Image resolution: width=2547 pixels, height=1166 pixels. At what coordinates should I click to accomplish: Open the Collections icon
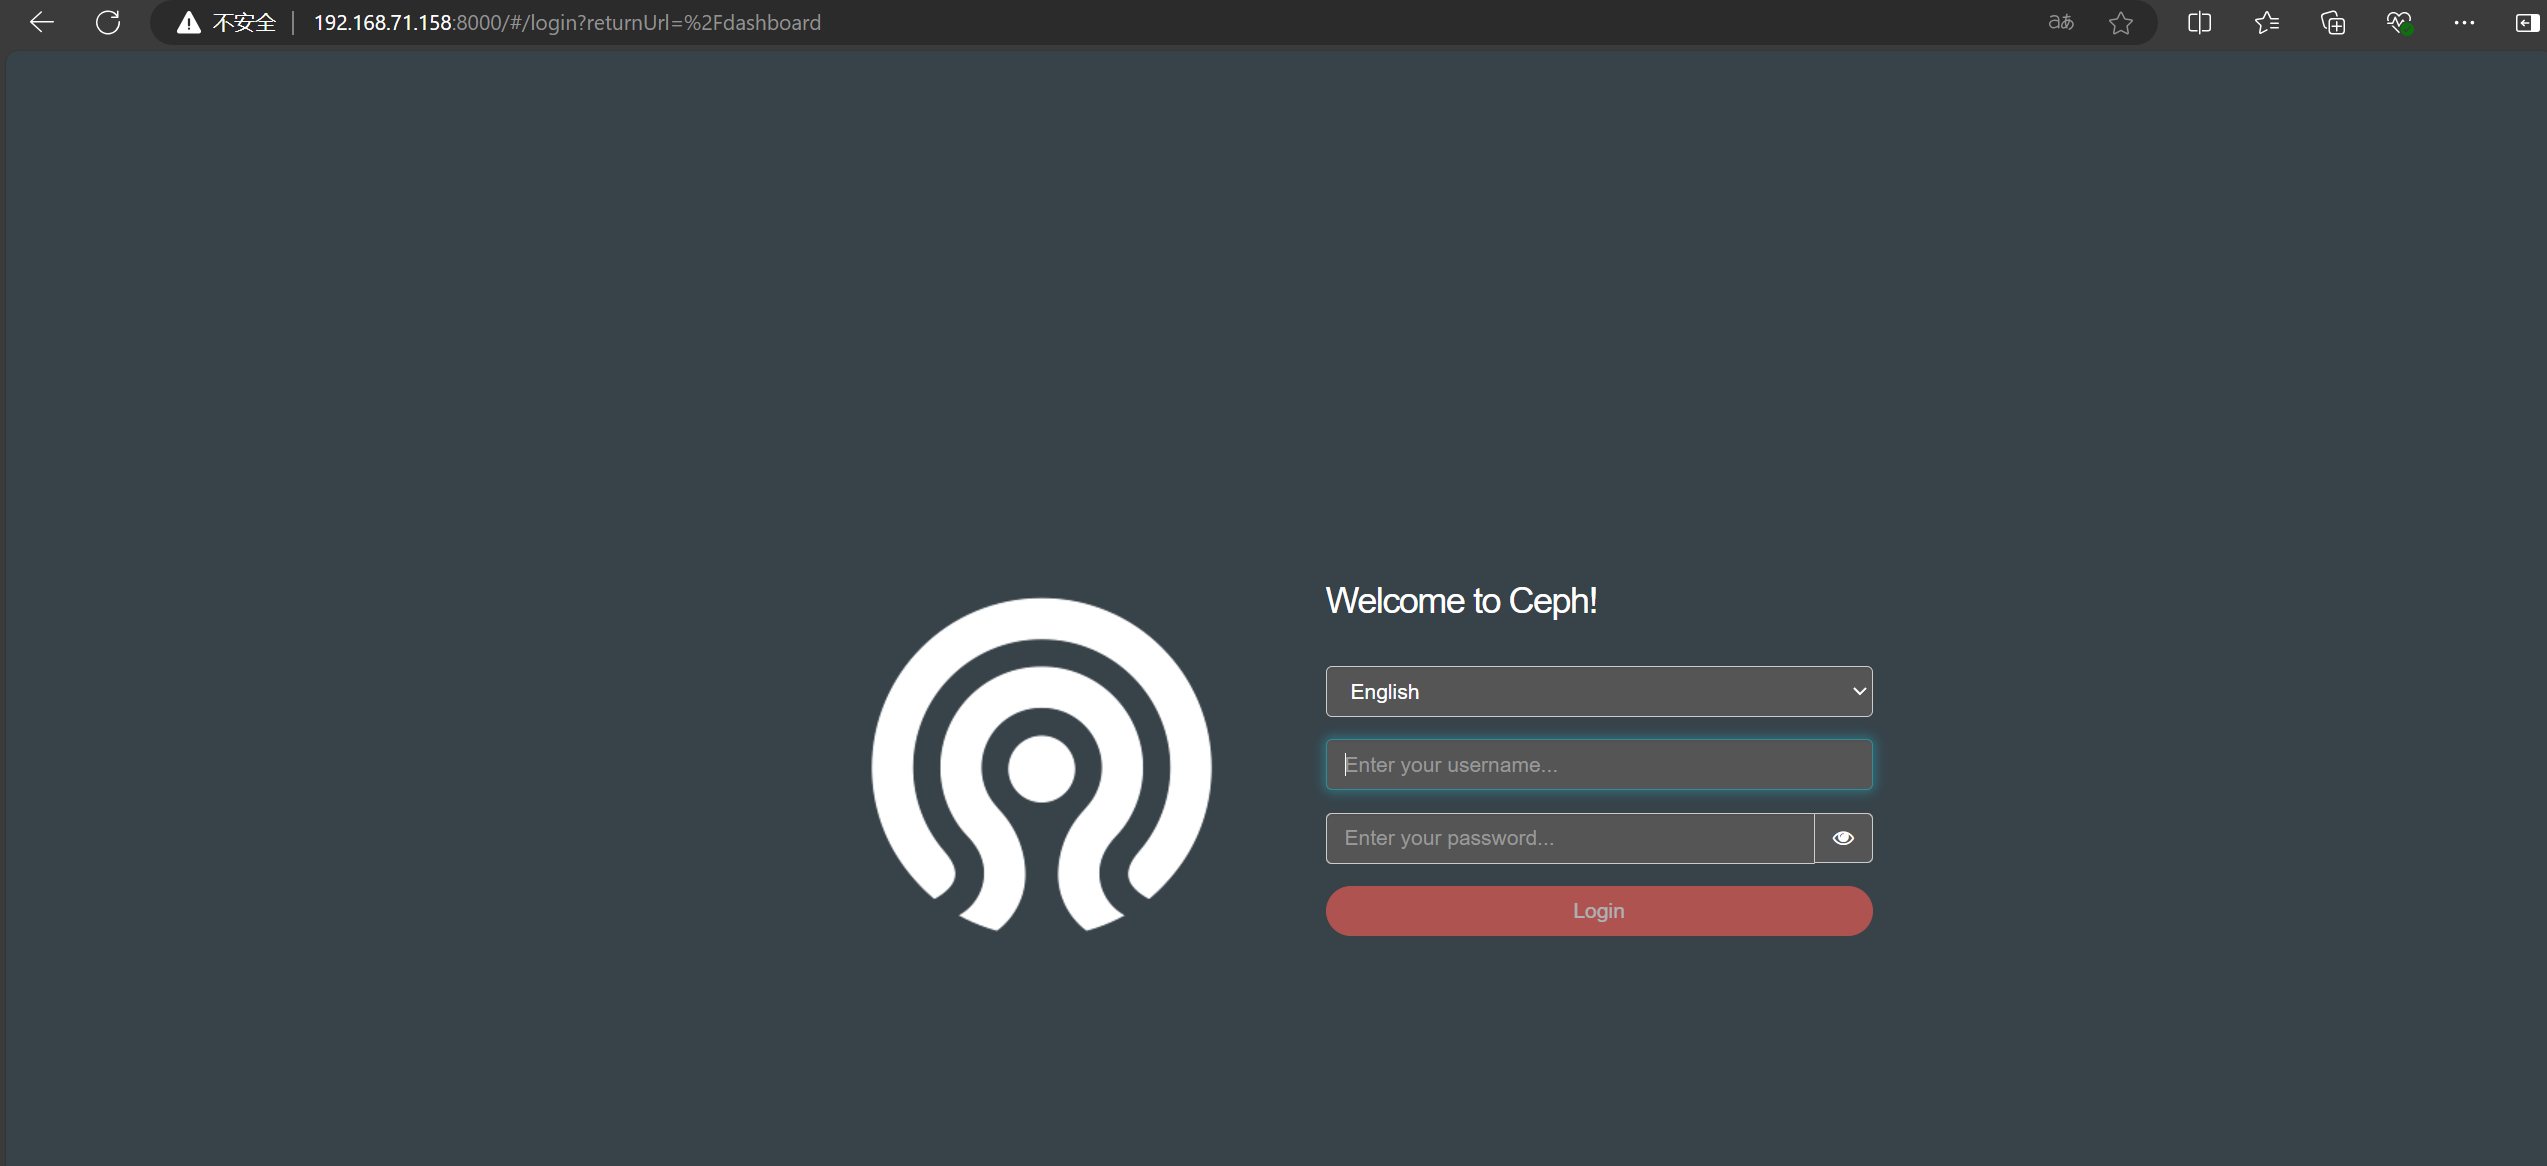pyautogui.click(x=2333, y=22)
